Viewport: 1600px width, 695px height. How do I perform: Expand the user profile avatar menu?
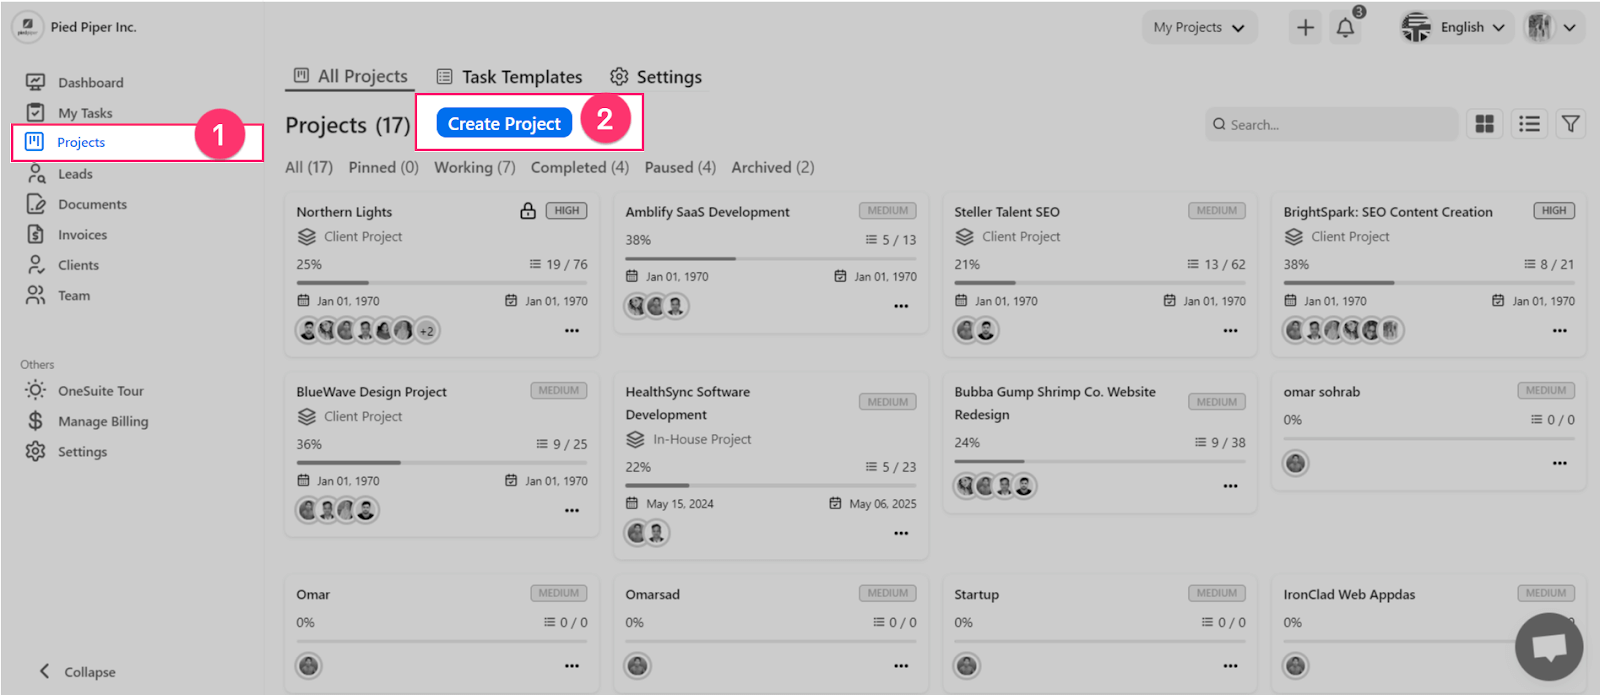(x=1551, y=28)
